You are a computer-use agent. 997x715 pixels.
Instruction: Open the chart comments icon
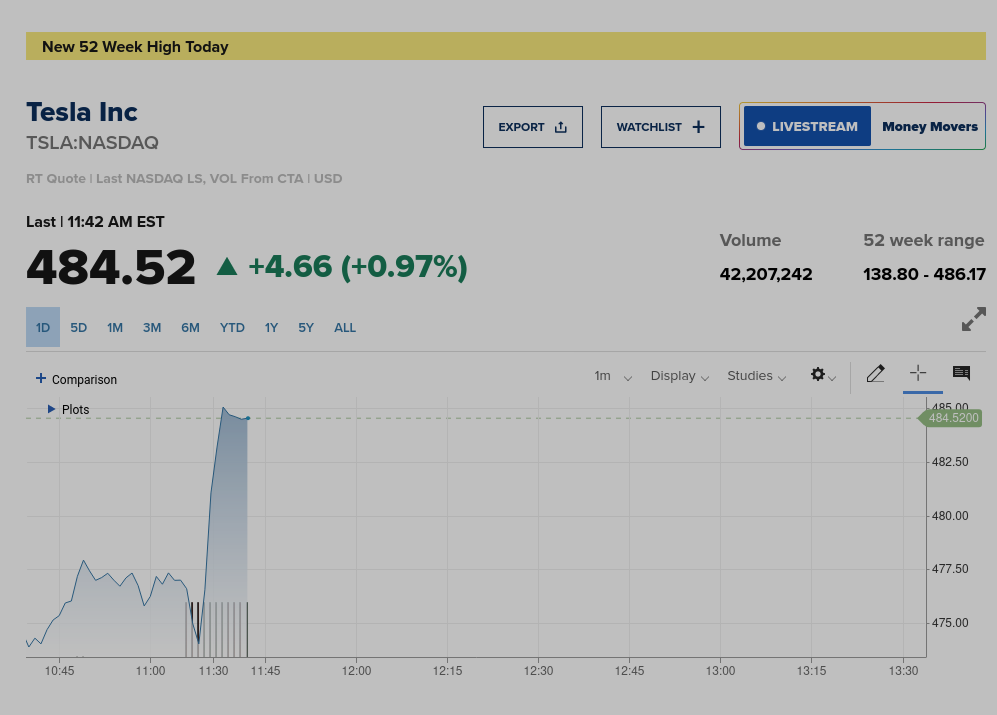[x=961, y=373]
